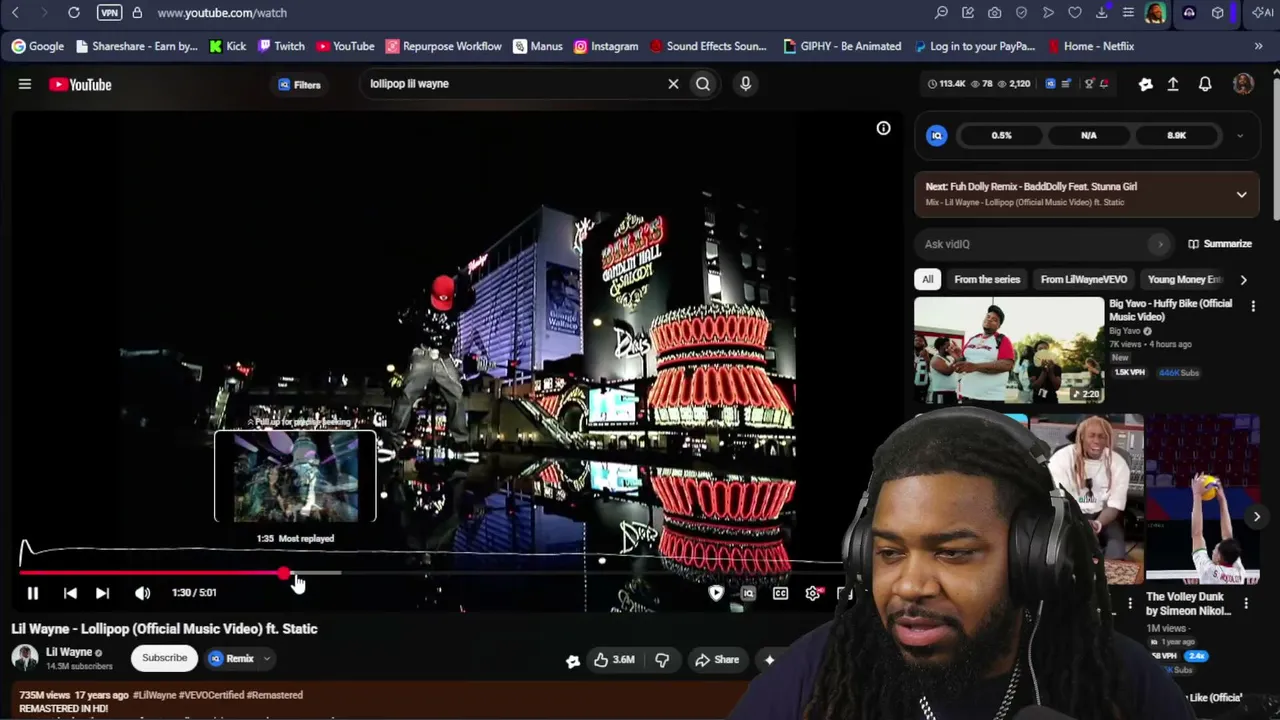
Task: Open the browser AI assistant button
Action: pos(1262,13)
